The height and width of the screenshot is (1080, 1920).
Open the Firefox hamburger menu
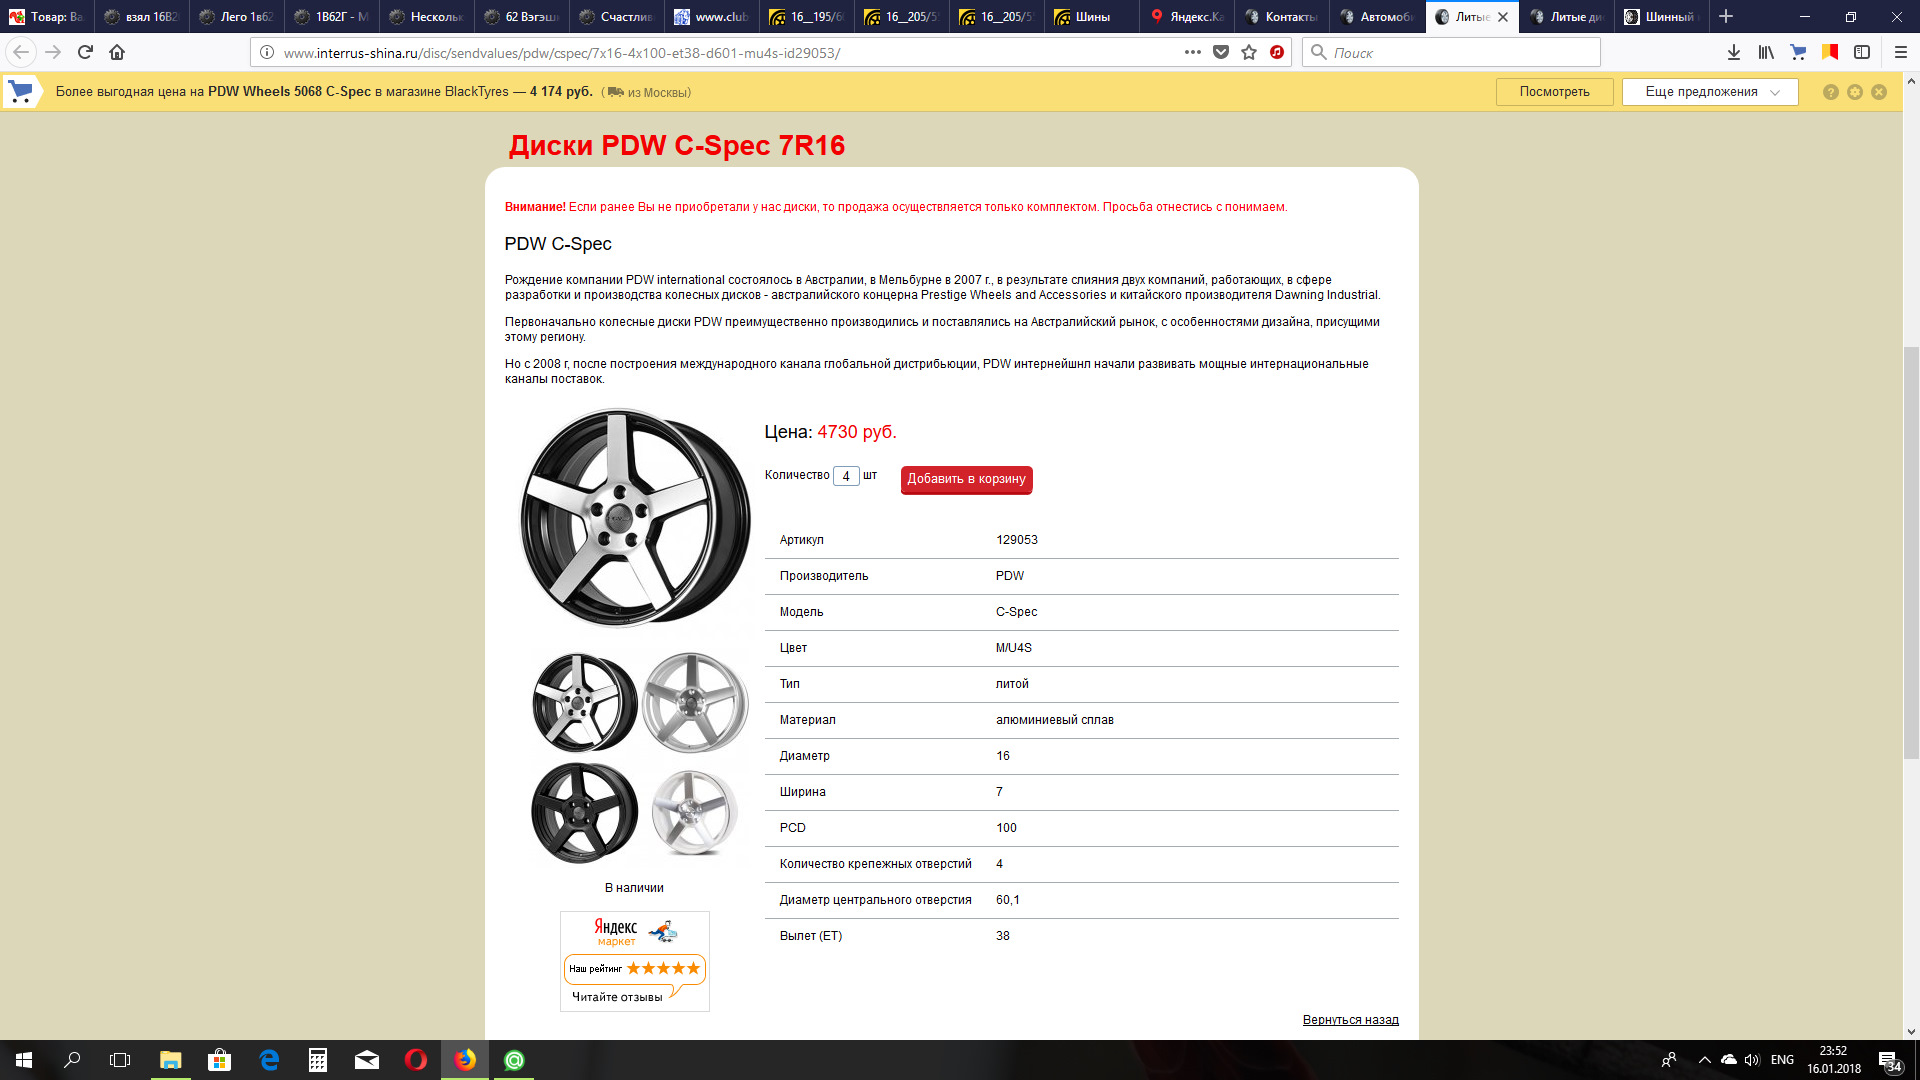[x=1901, y=52]
